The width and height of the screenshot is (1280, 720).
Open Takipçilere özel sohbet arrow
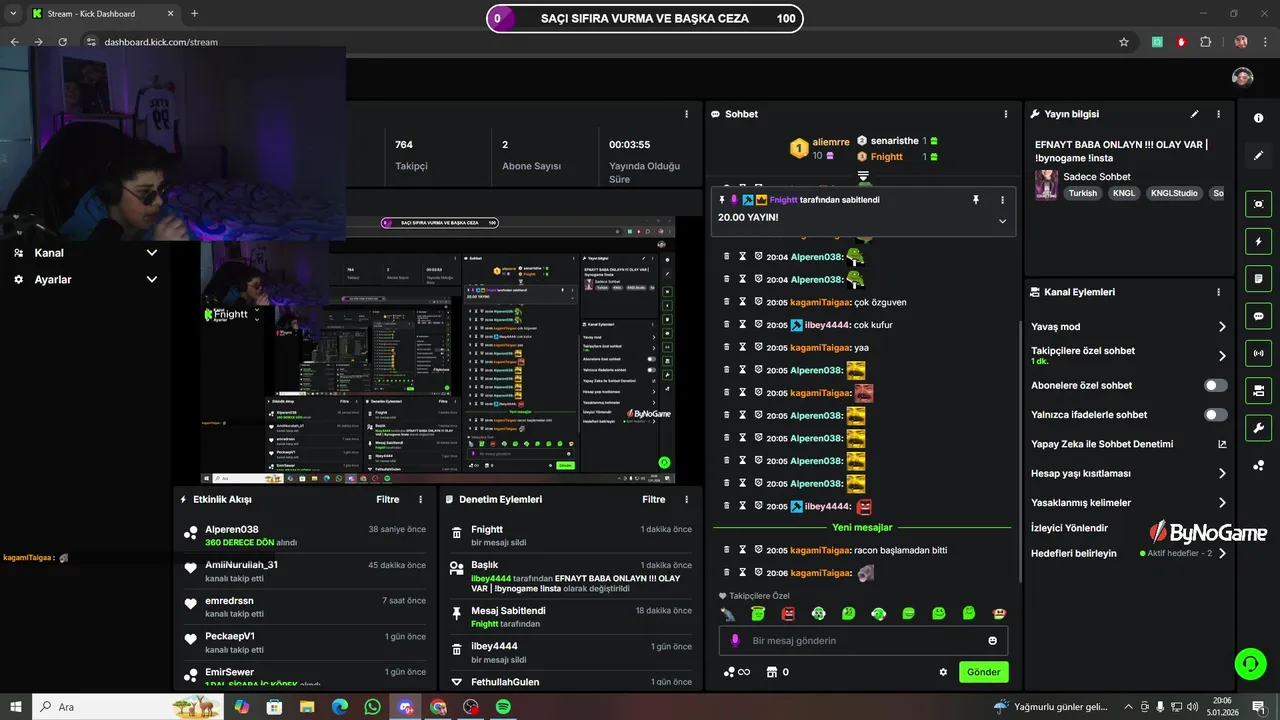click(x=1222, y=355)
